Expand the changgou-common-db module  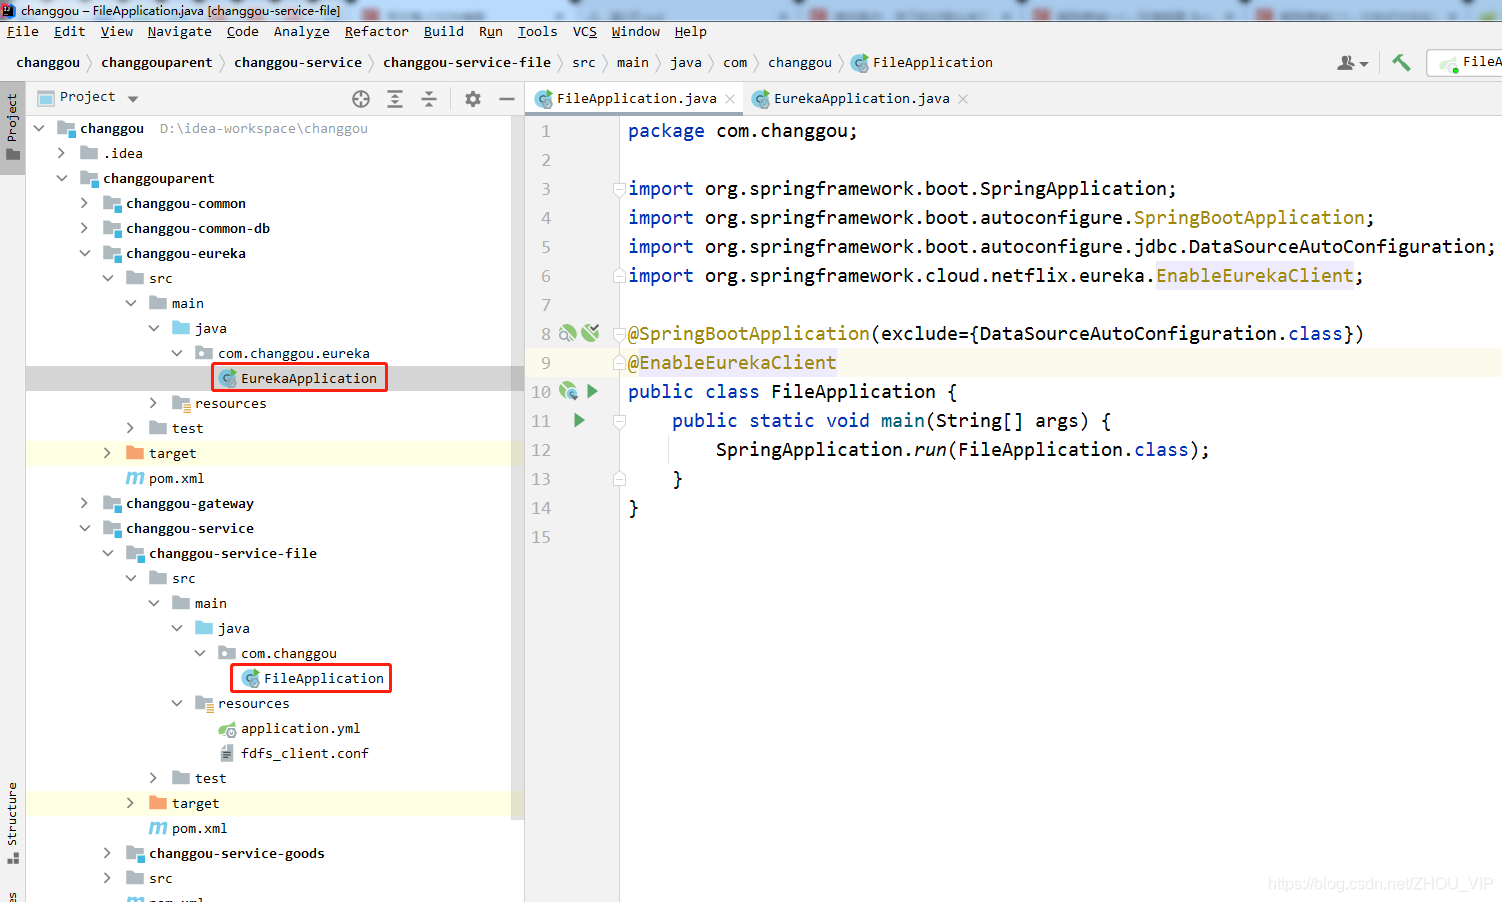85,228
